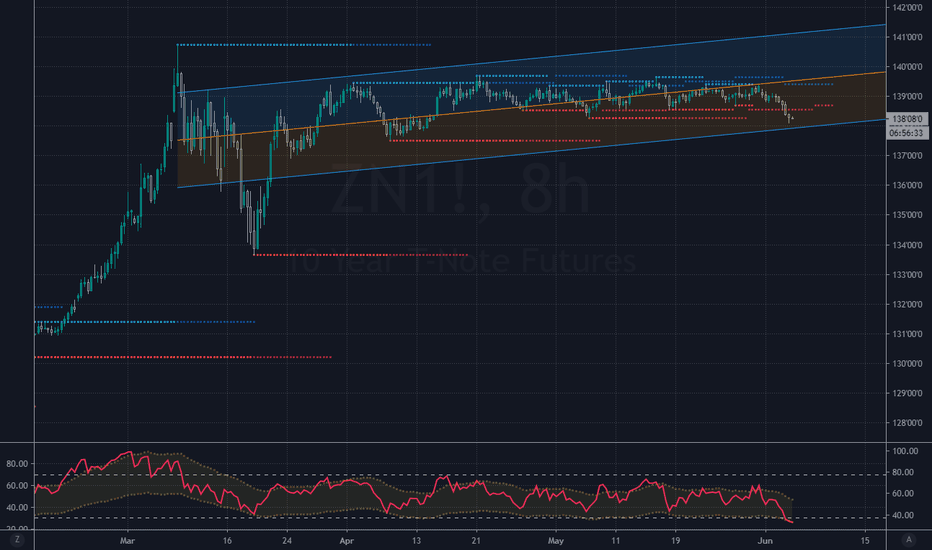Viewport: 932px width, 550px height.
Task: Click the right-side 80.00 indicator scale label
Action: point(904,473)
